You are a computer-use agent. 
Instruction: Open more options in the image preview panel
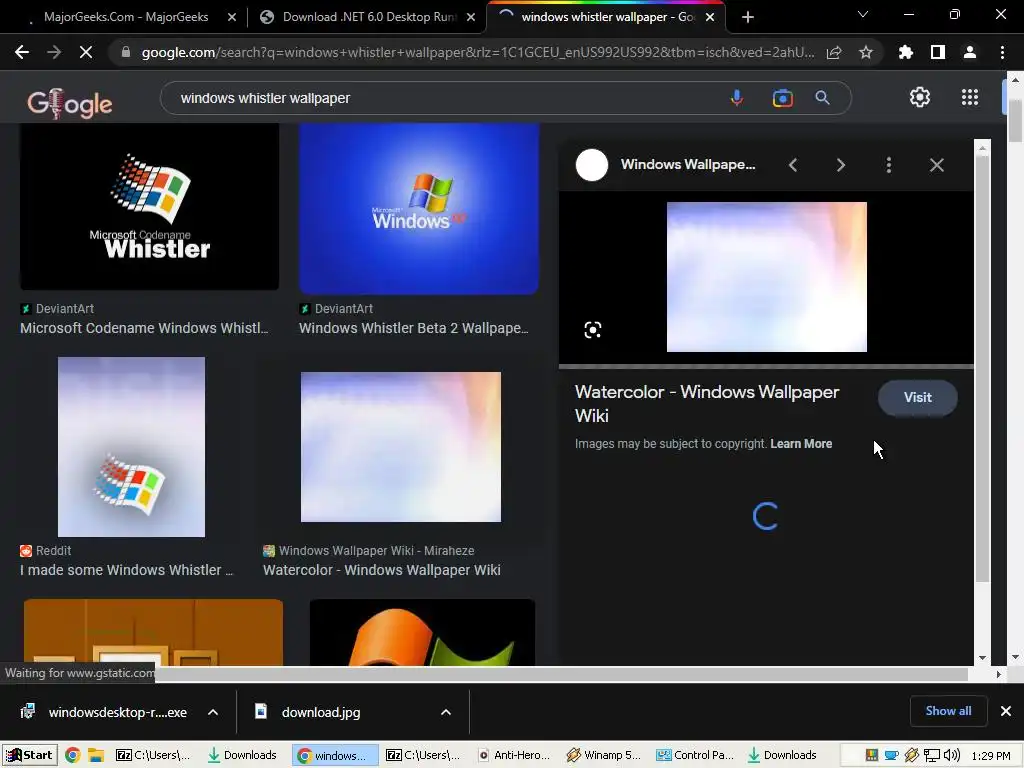pos(889,165)
